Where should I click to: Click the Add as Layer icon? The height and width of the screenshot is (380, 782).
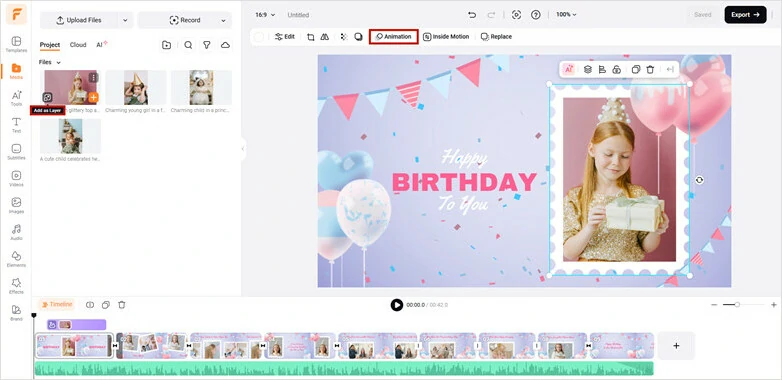coord(47,97)
